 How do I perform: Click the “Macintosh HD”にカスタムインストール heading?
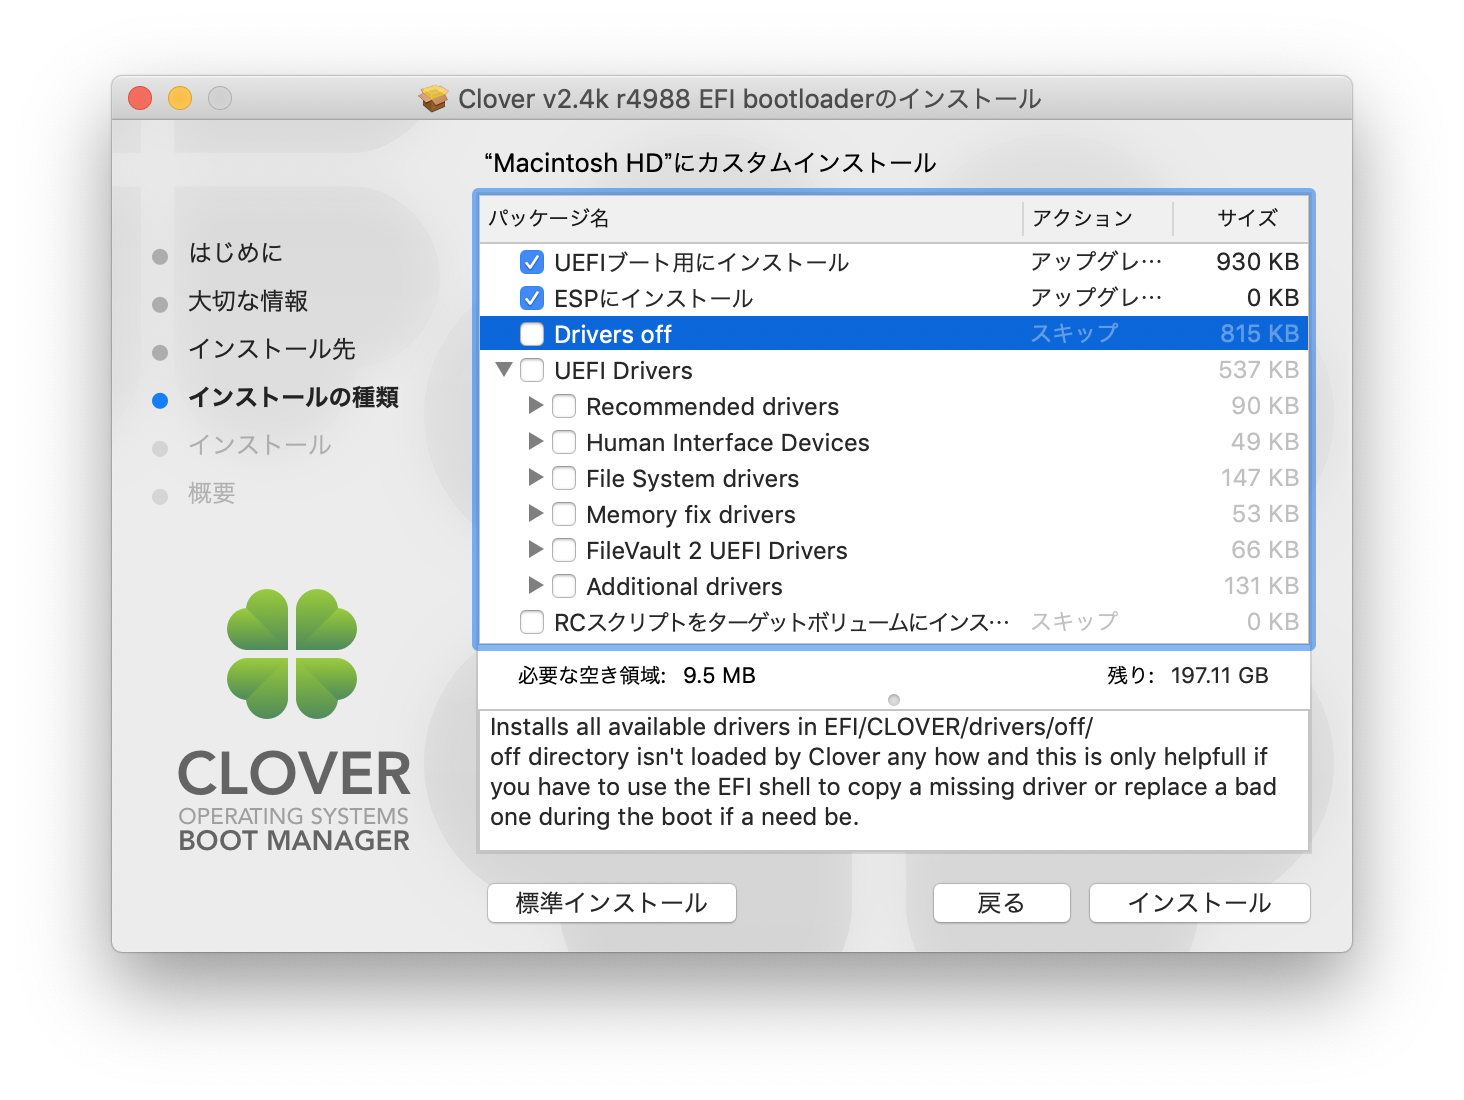[x=710, y=163]
